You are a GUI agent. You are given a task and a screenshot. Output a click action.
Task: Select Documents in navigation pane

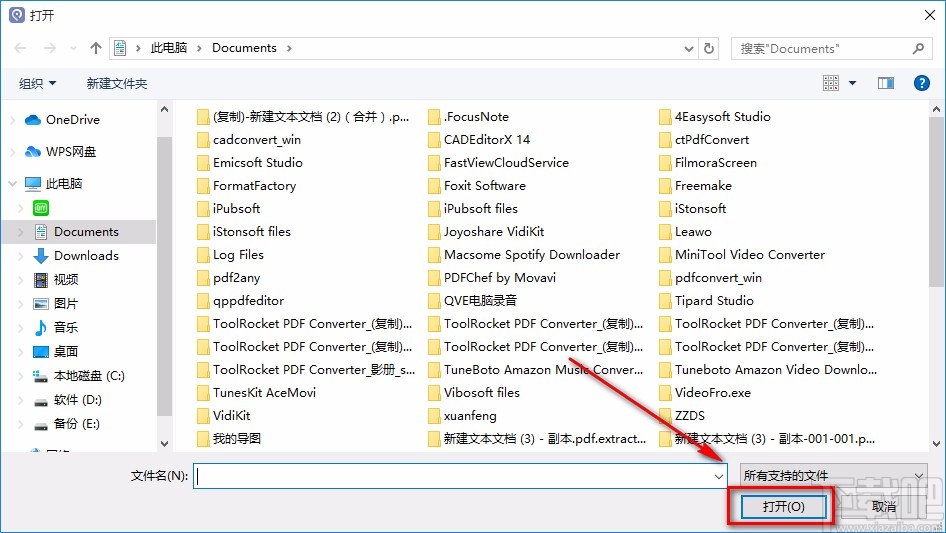point(77,232)
